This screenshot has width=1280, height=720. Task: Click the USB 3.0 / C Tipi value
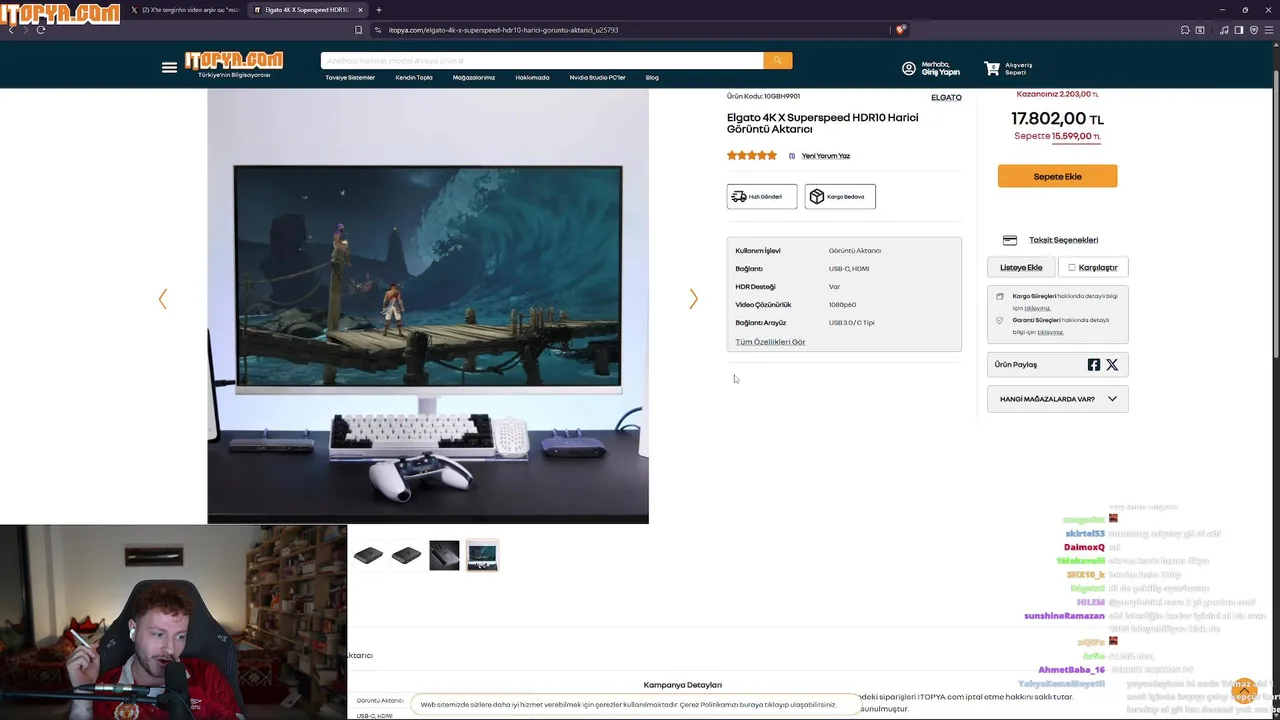(x=851, y=323)
